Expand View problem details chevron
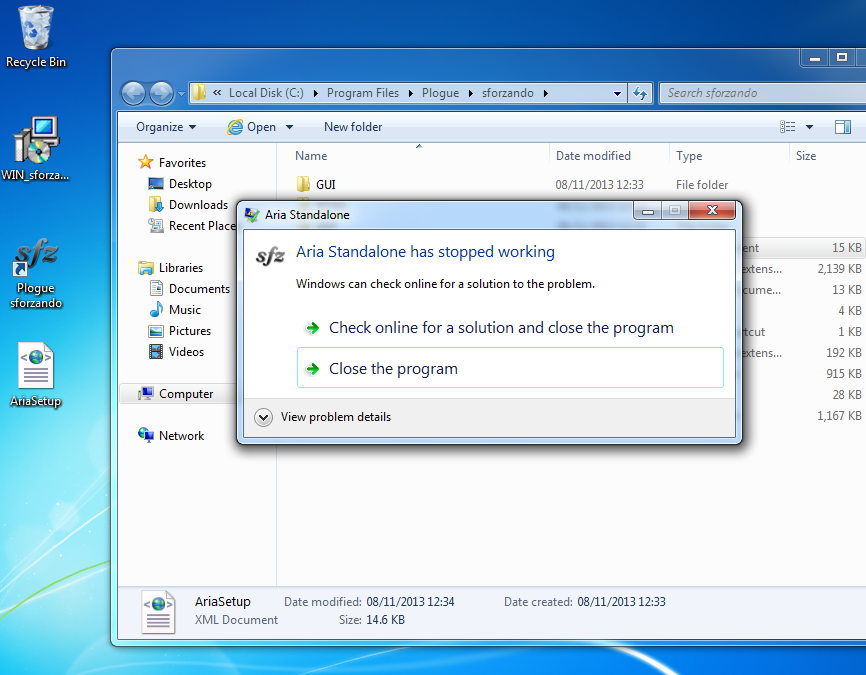 [x=263, y=417]
